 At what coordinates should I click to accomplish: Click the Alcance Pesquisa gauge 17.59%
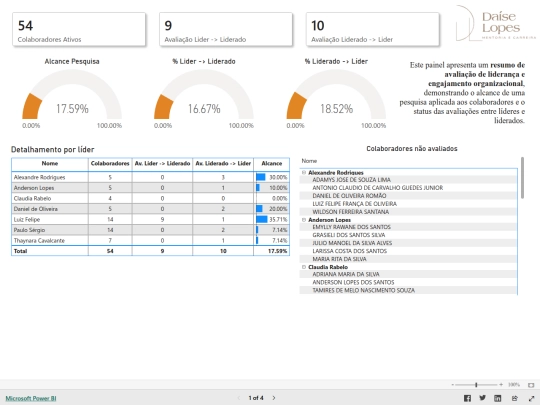72,95
